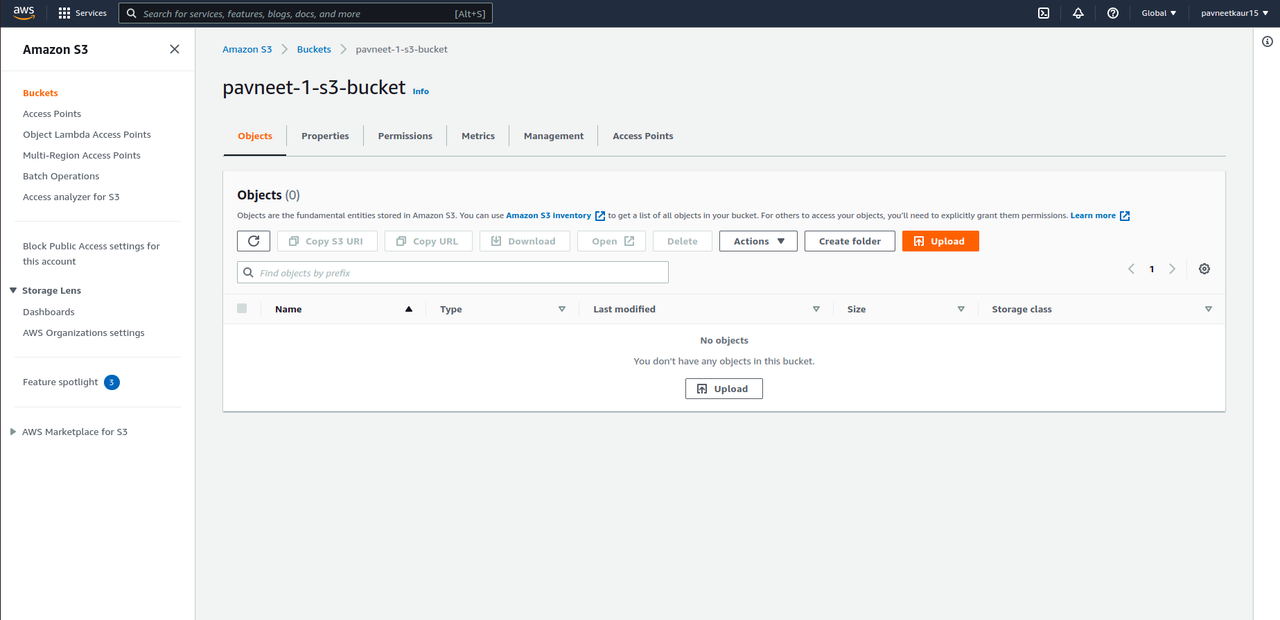Screen dimensions: 1280x620
Task: Open the bucket Info link
Action: tap(421, 91)
